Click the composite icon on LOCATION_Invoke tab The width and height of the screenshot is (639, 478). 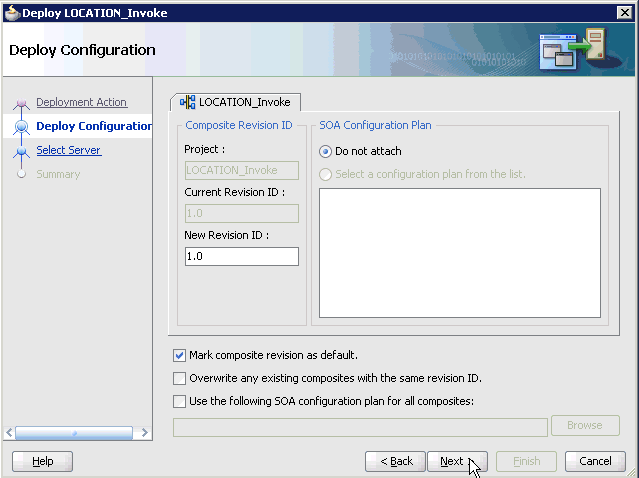(x=187, y=102)
